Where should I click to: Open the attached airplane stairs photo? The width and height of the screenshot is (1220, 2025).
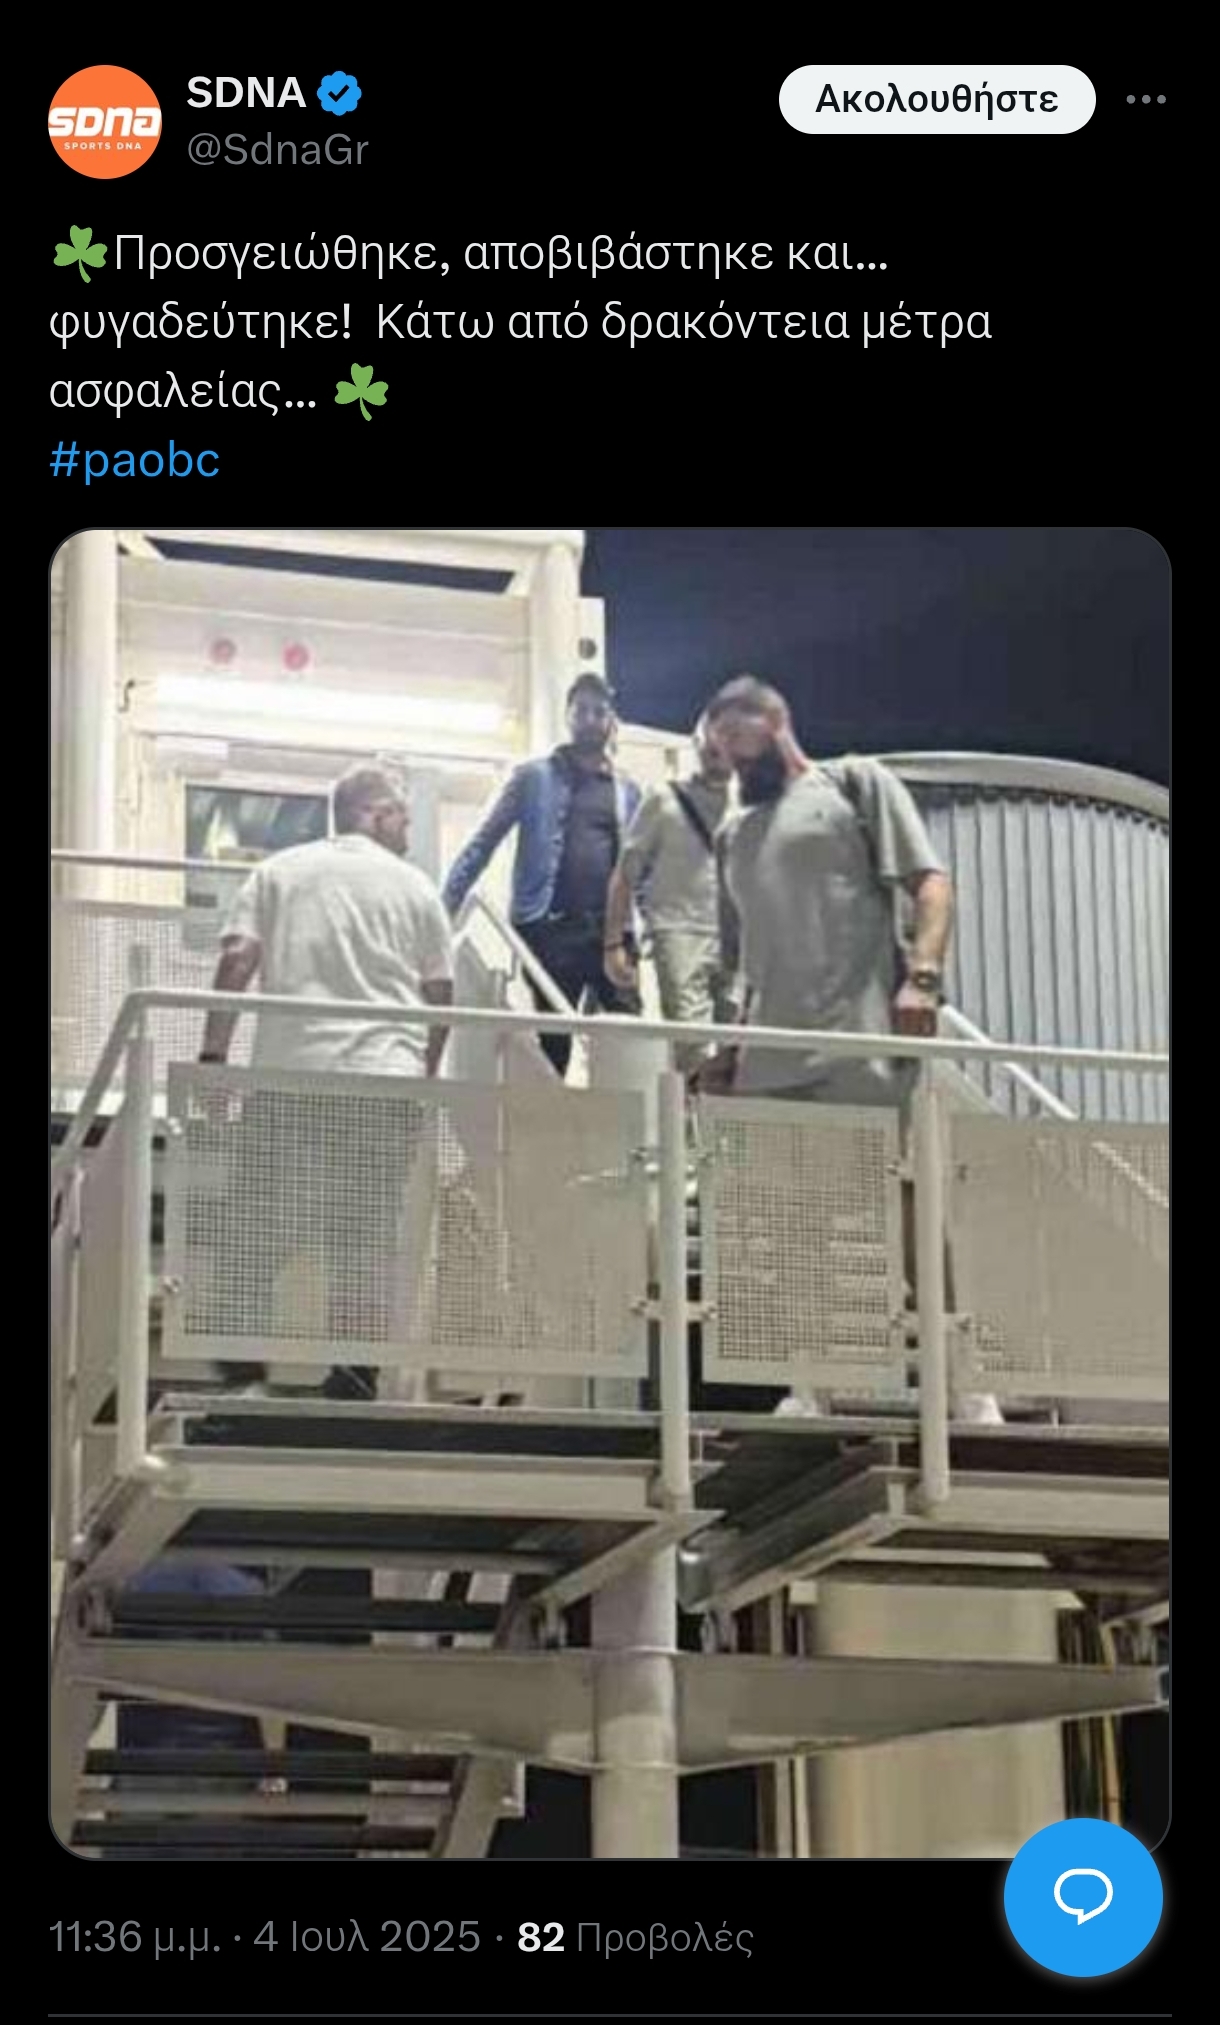point(610,1193)
